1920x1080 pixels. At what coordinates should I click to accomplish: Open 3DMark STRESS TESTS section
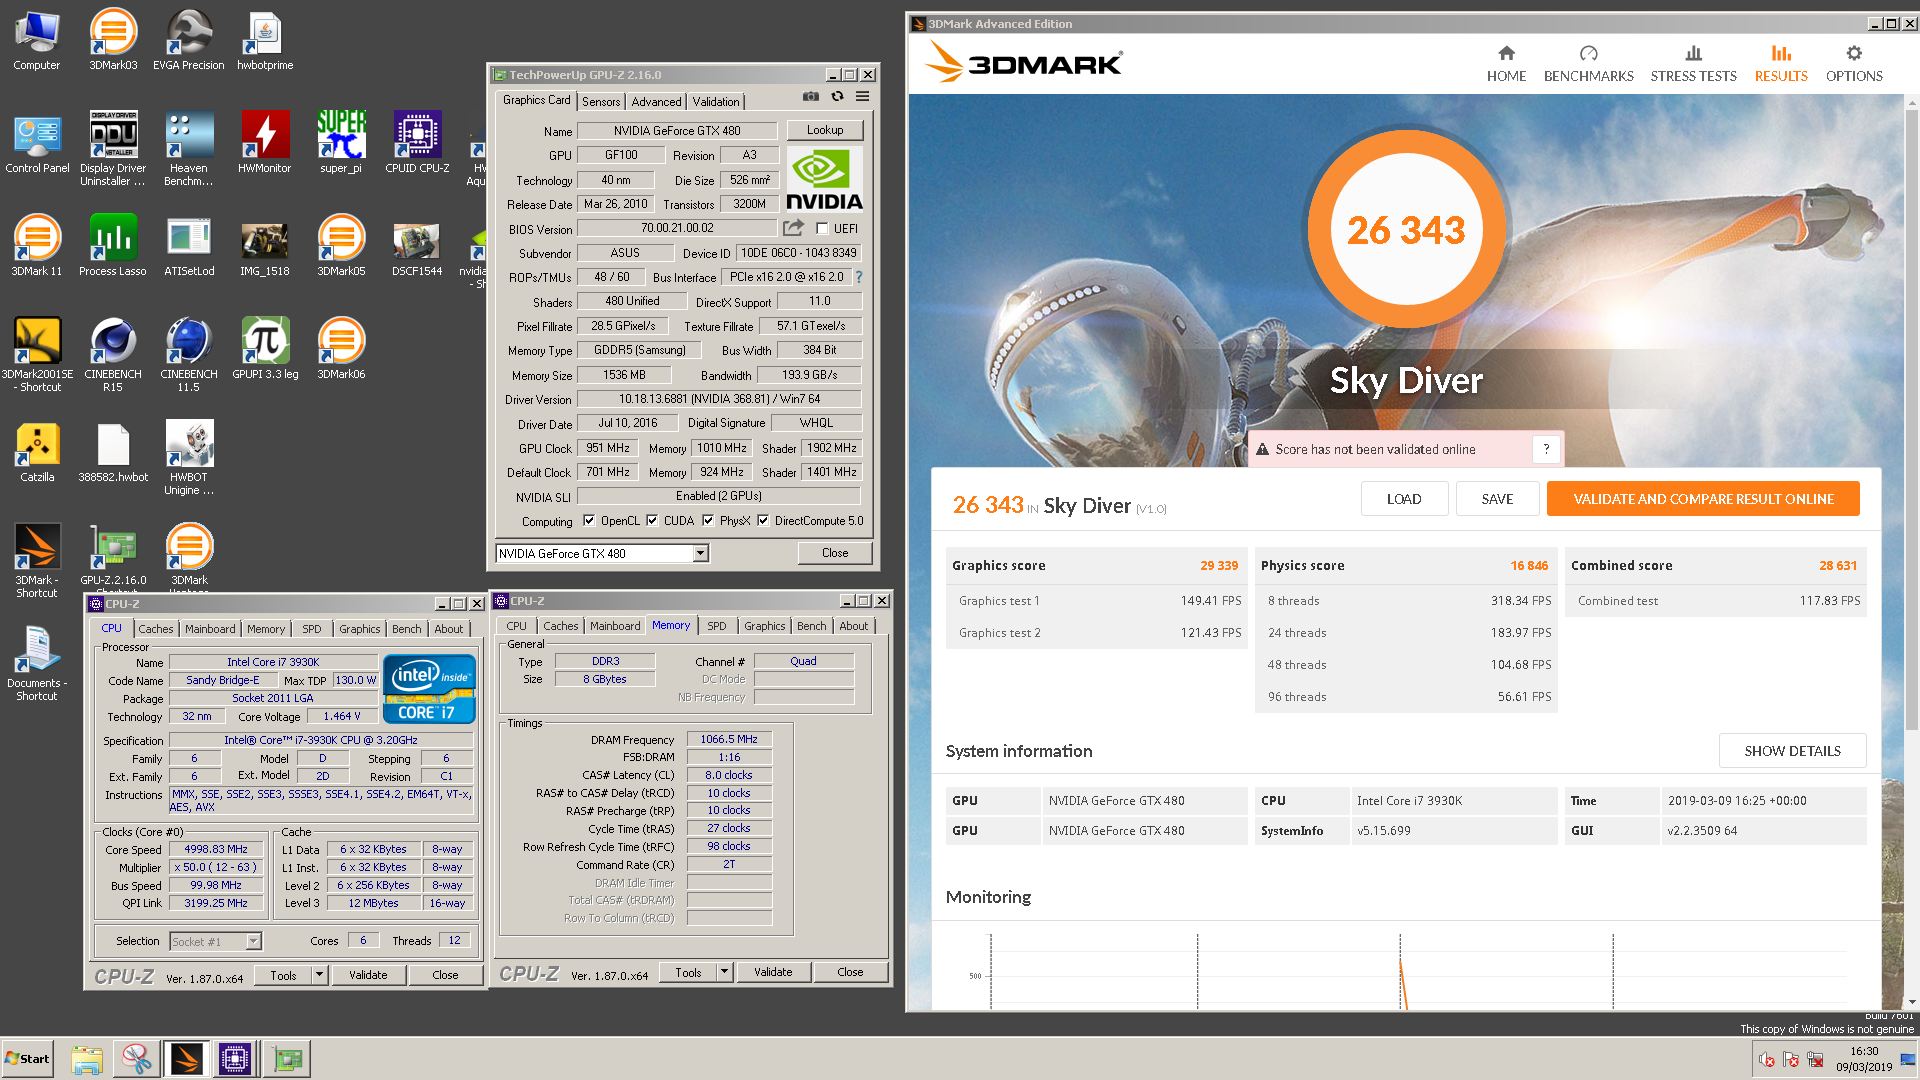point(1693,64)
